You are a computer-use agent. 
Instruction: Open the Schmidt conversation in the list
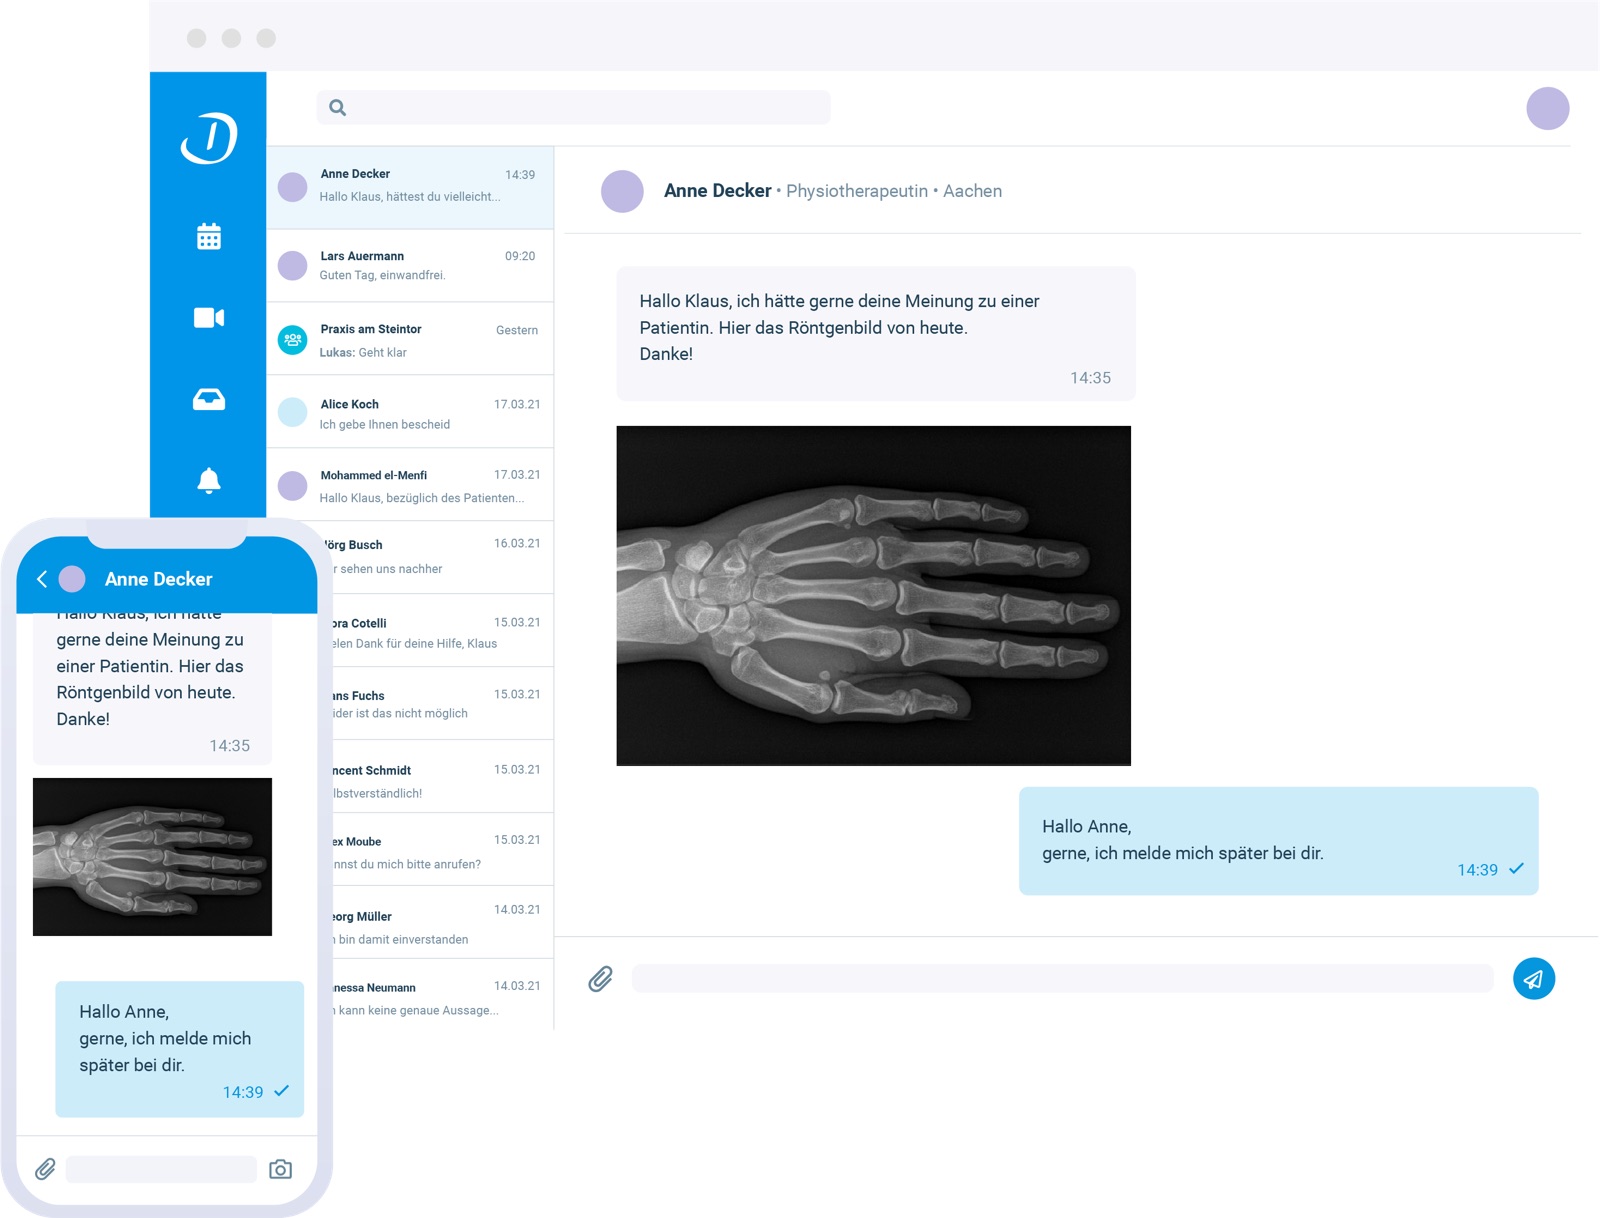tap(442, 777)
